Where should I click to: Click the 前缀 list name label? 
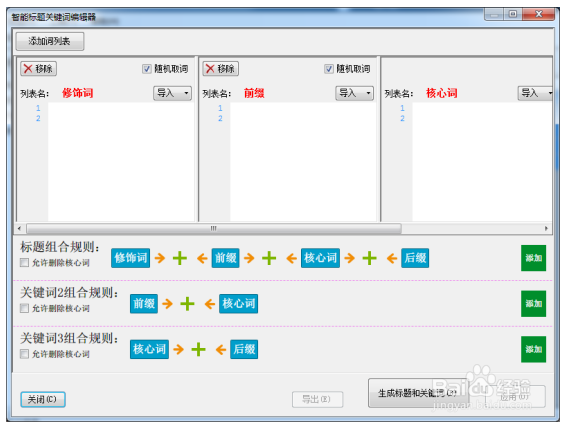(x=254, y=93)
